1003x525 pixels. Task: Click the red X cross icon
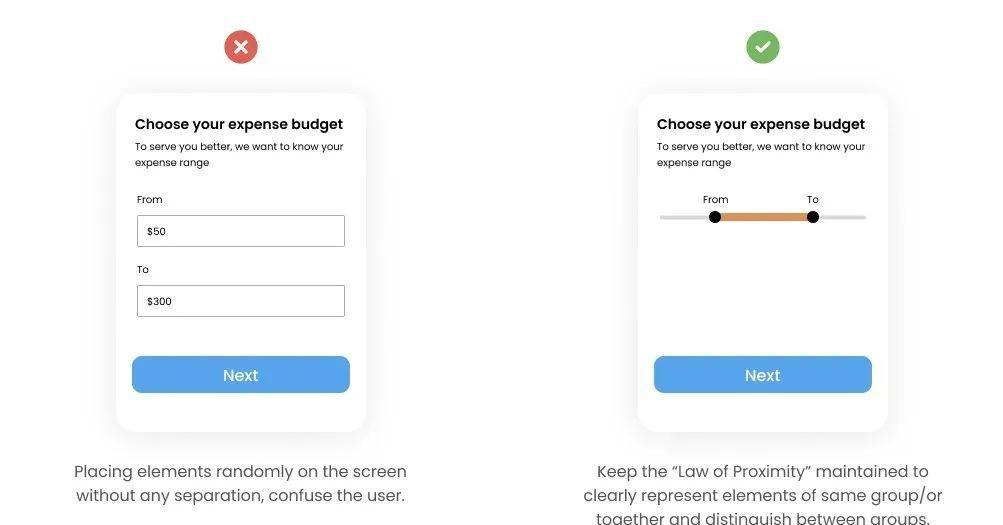click(x=241, y=47)
